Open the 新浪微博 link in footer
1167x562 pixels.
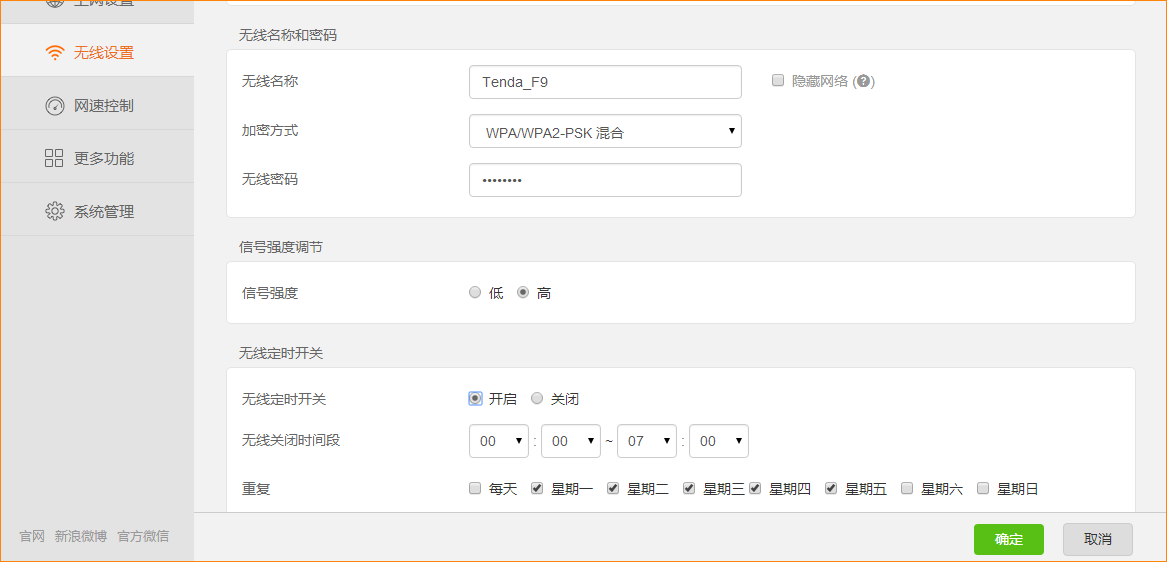tap(81, 536)
